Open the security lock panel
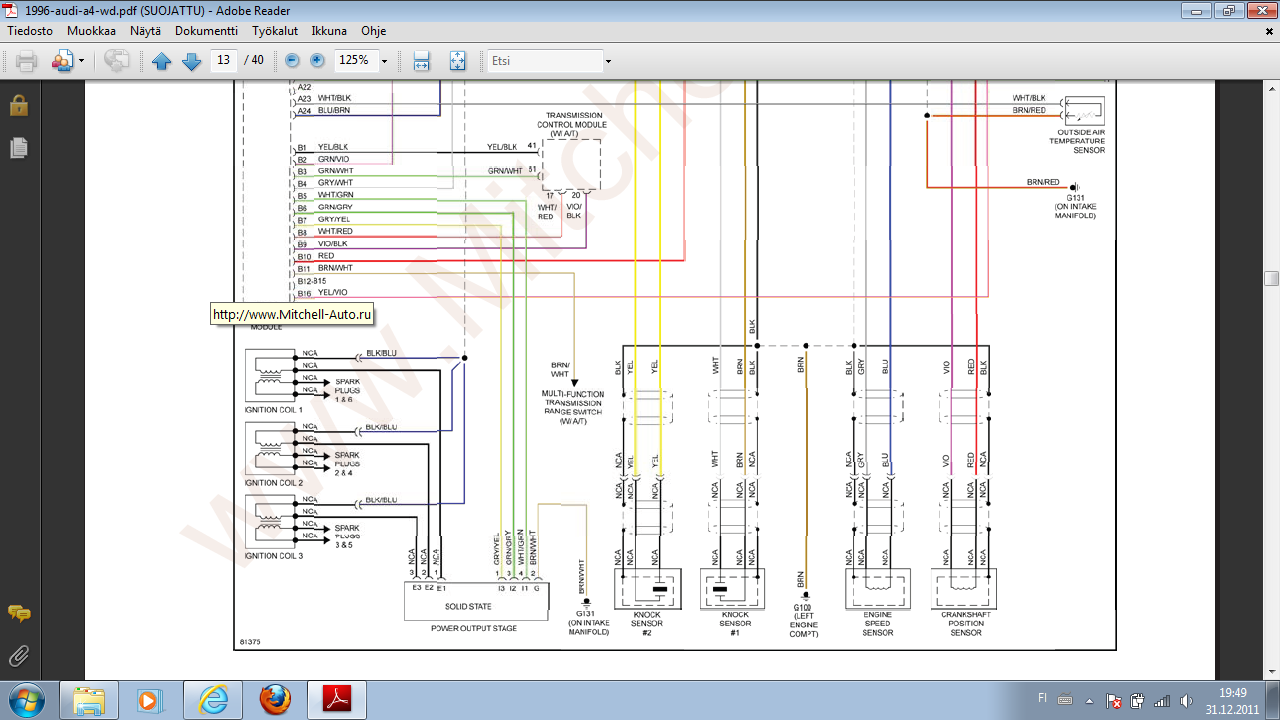 point(18,105)
